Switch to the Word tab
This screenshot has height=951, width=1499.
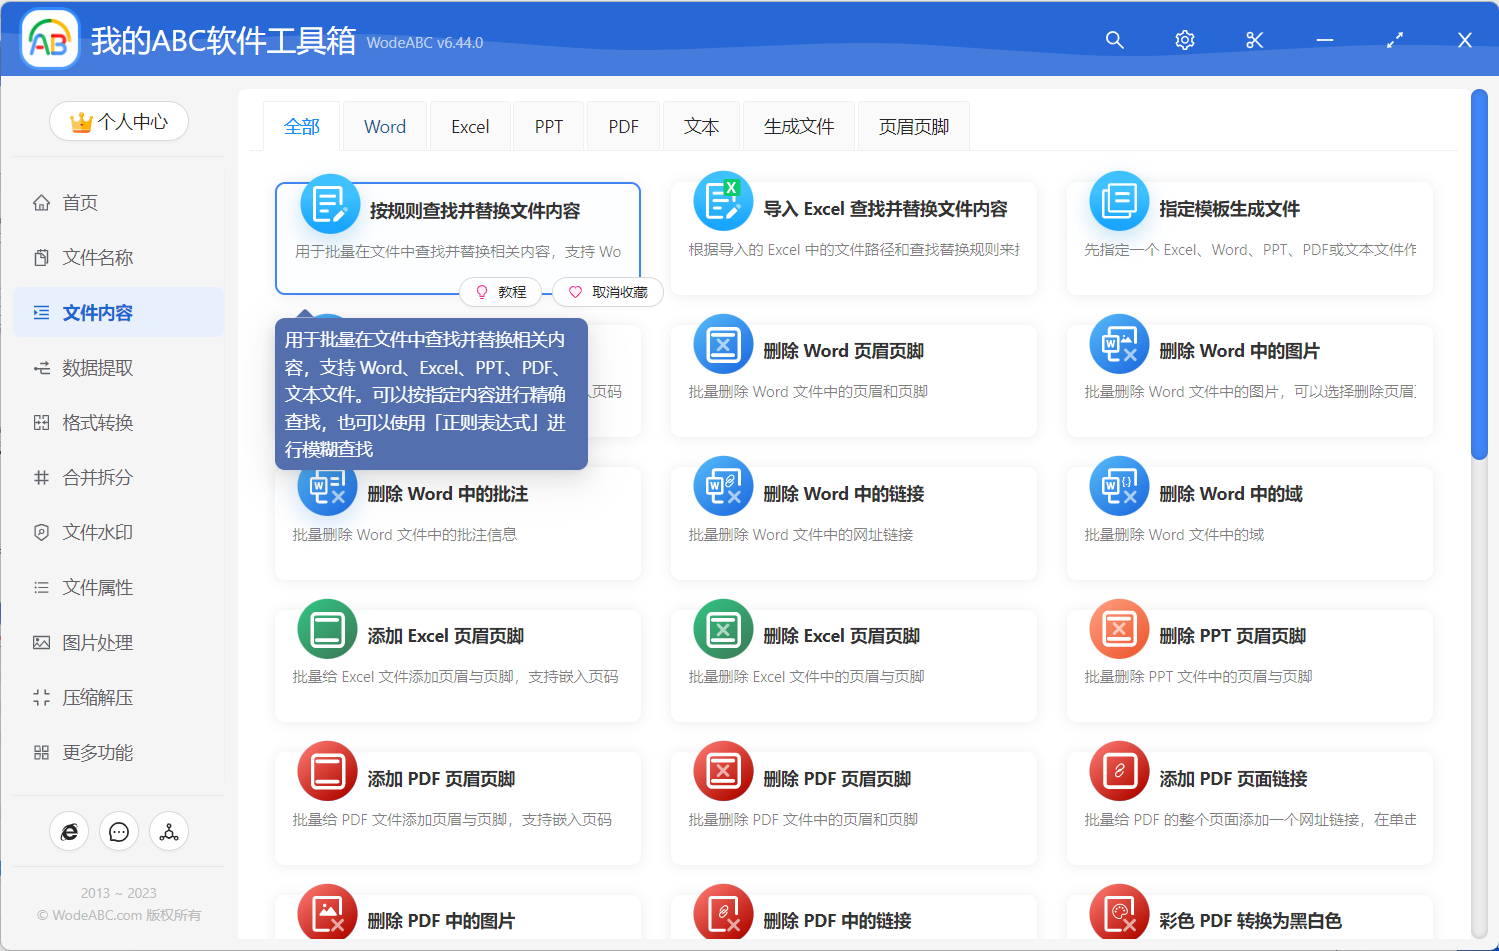(x=384, y=126)
